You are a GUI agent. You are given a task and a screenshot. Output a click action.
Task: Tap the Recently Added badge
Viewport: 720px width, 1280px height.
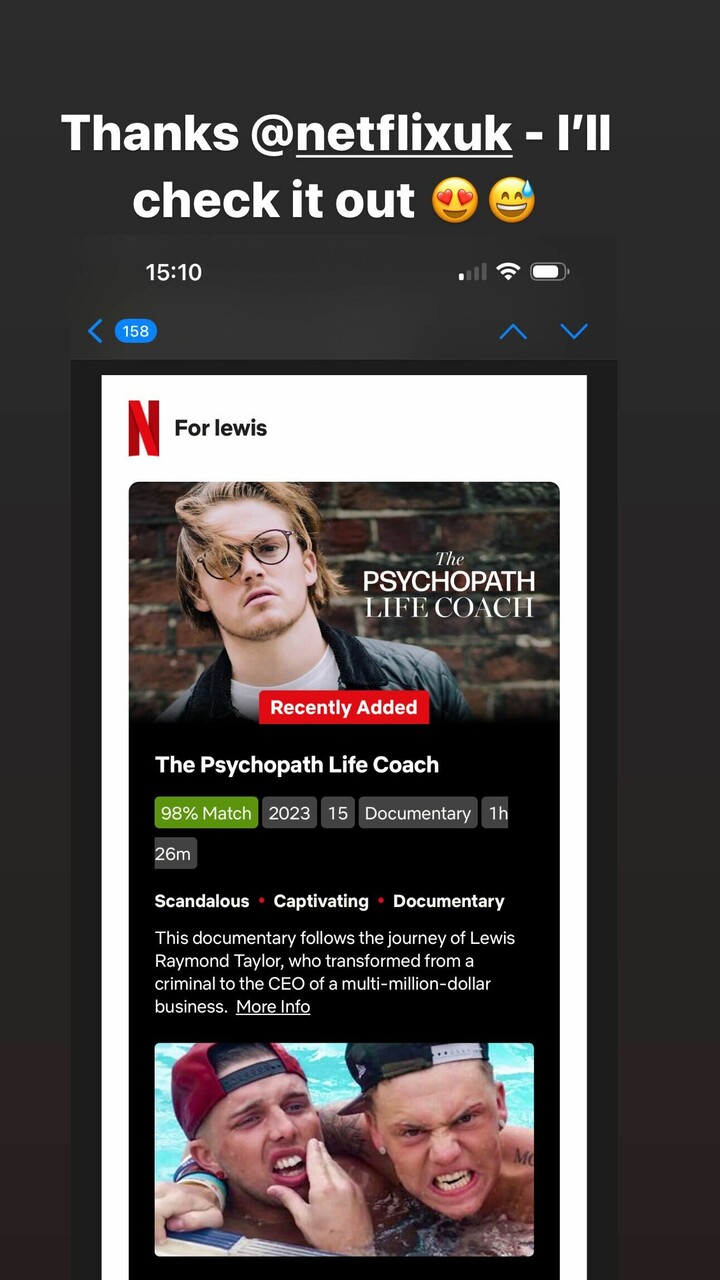coord(344,707)
